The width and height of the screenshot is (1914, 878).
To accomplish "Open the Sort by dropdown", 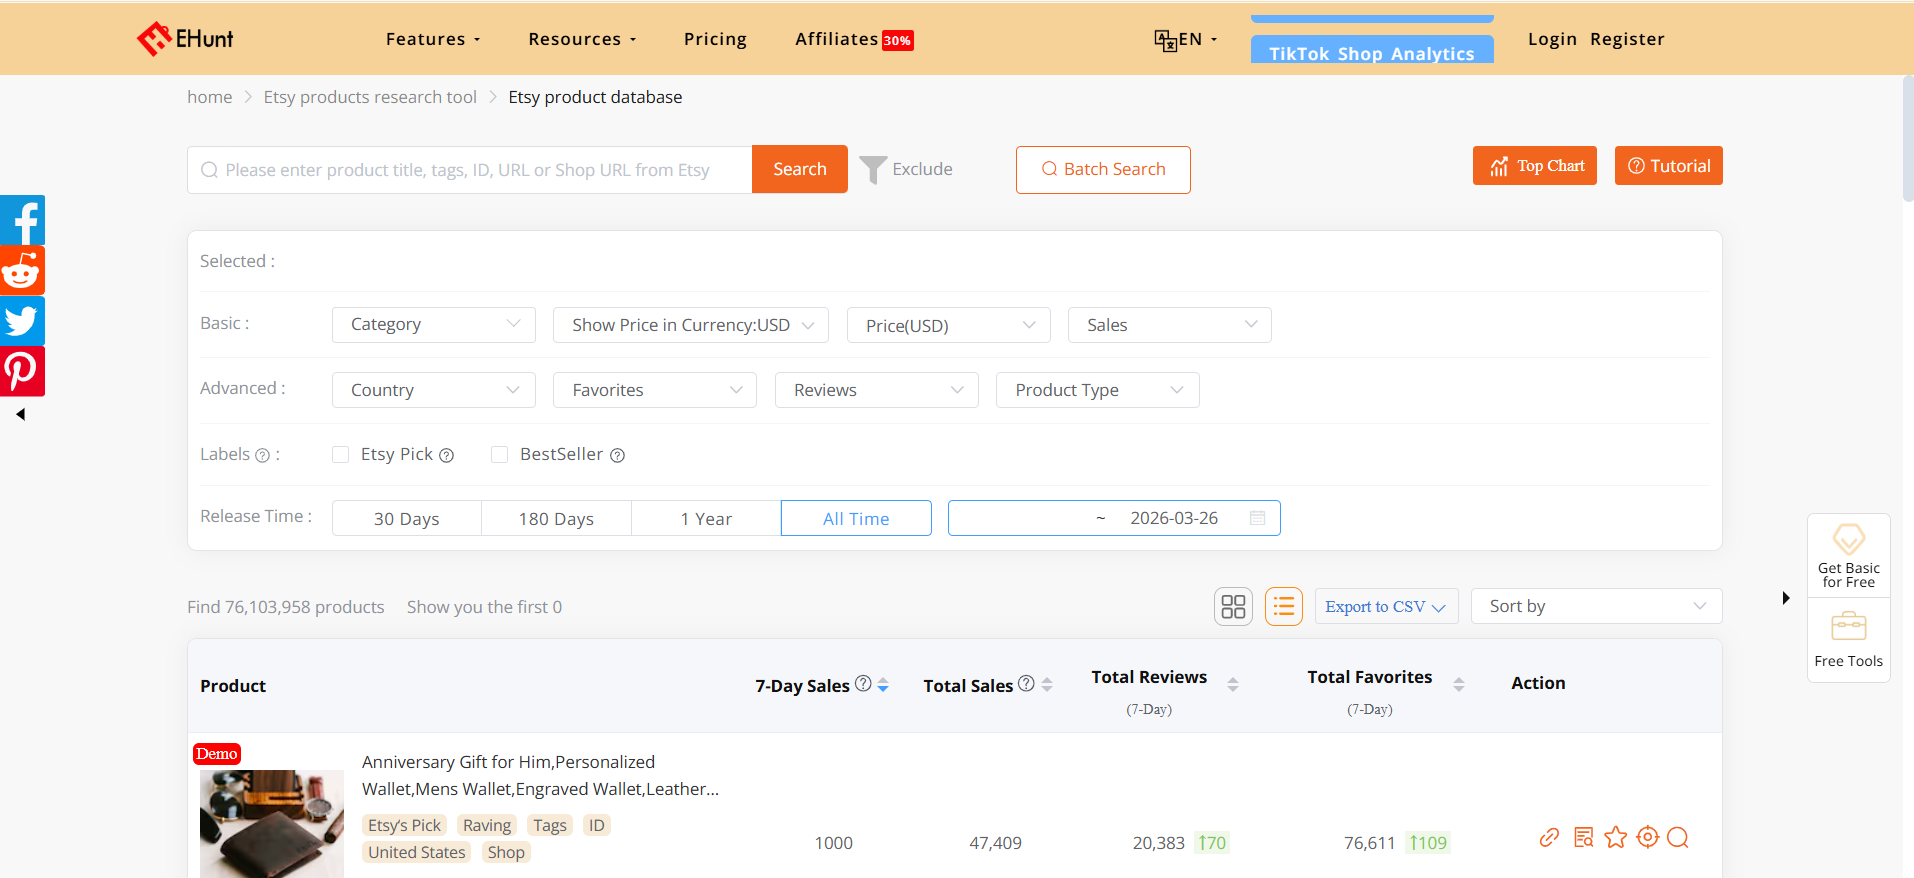I will [x=1597, y=606].
